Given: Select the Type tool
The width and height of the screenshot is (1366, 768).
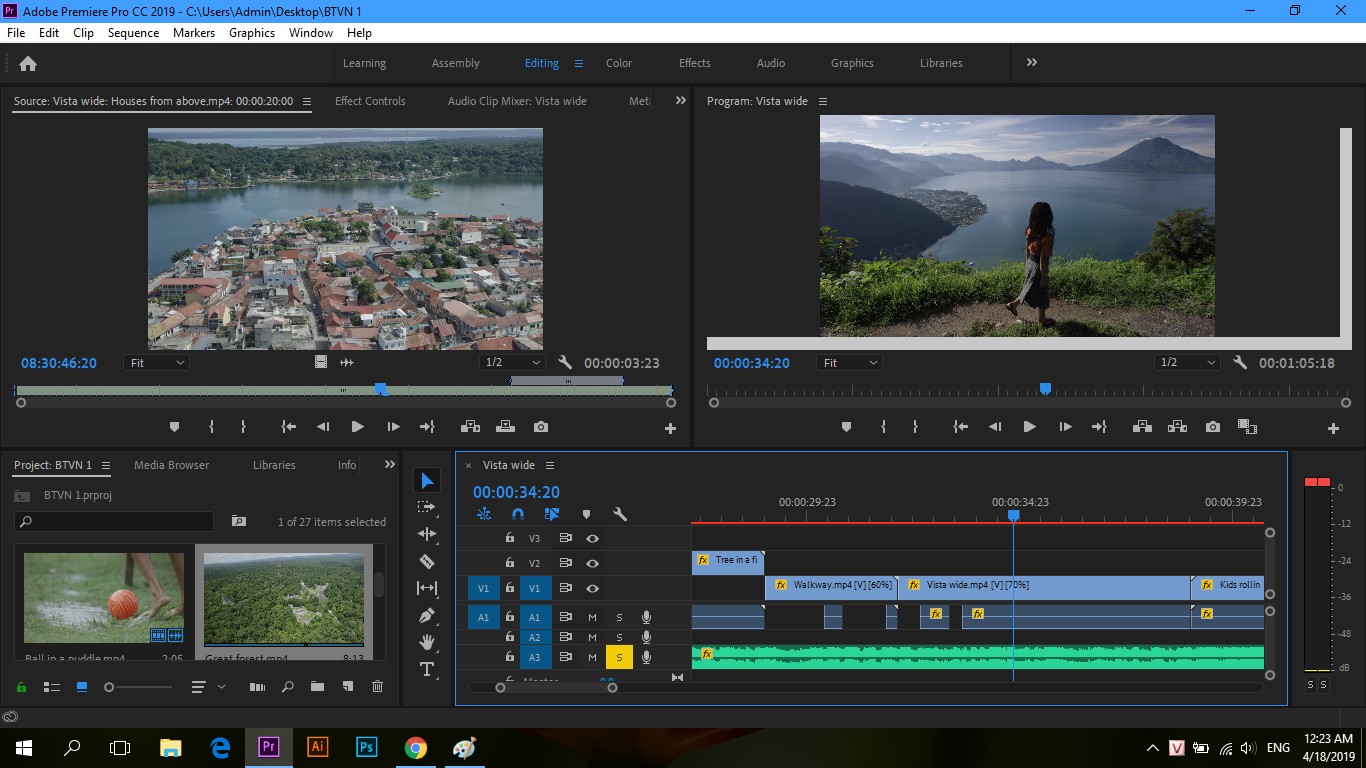Looking at the screenshot, I should [427, 669].
